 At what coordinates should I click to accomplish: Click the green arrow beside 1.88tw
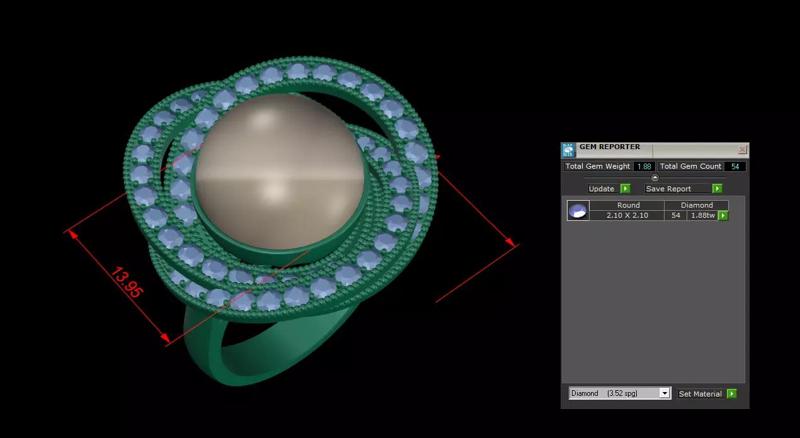click(722, 216)
